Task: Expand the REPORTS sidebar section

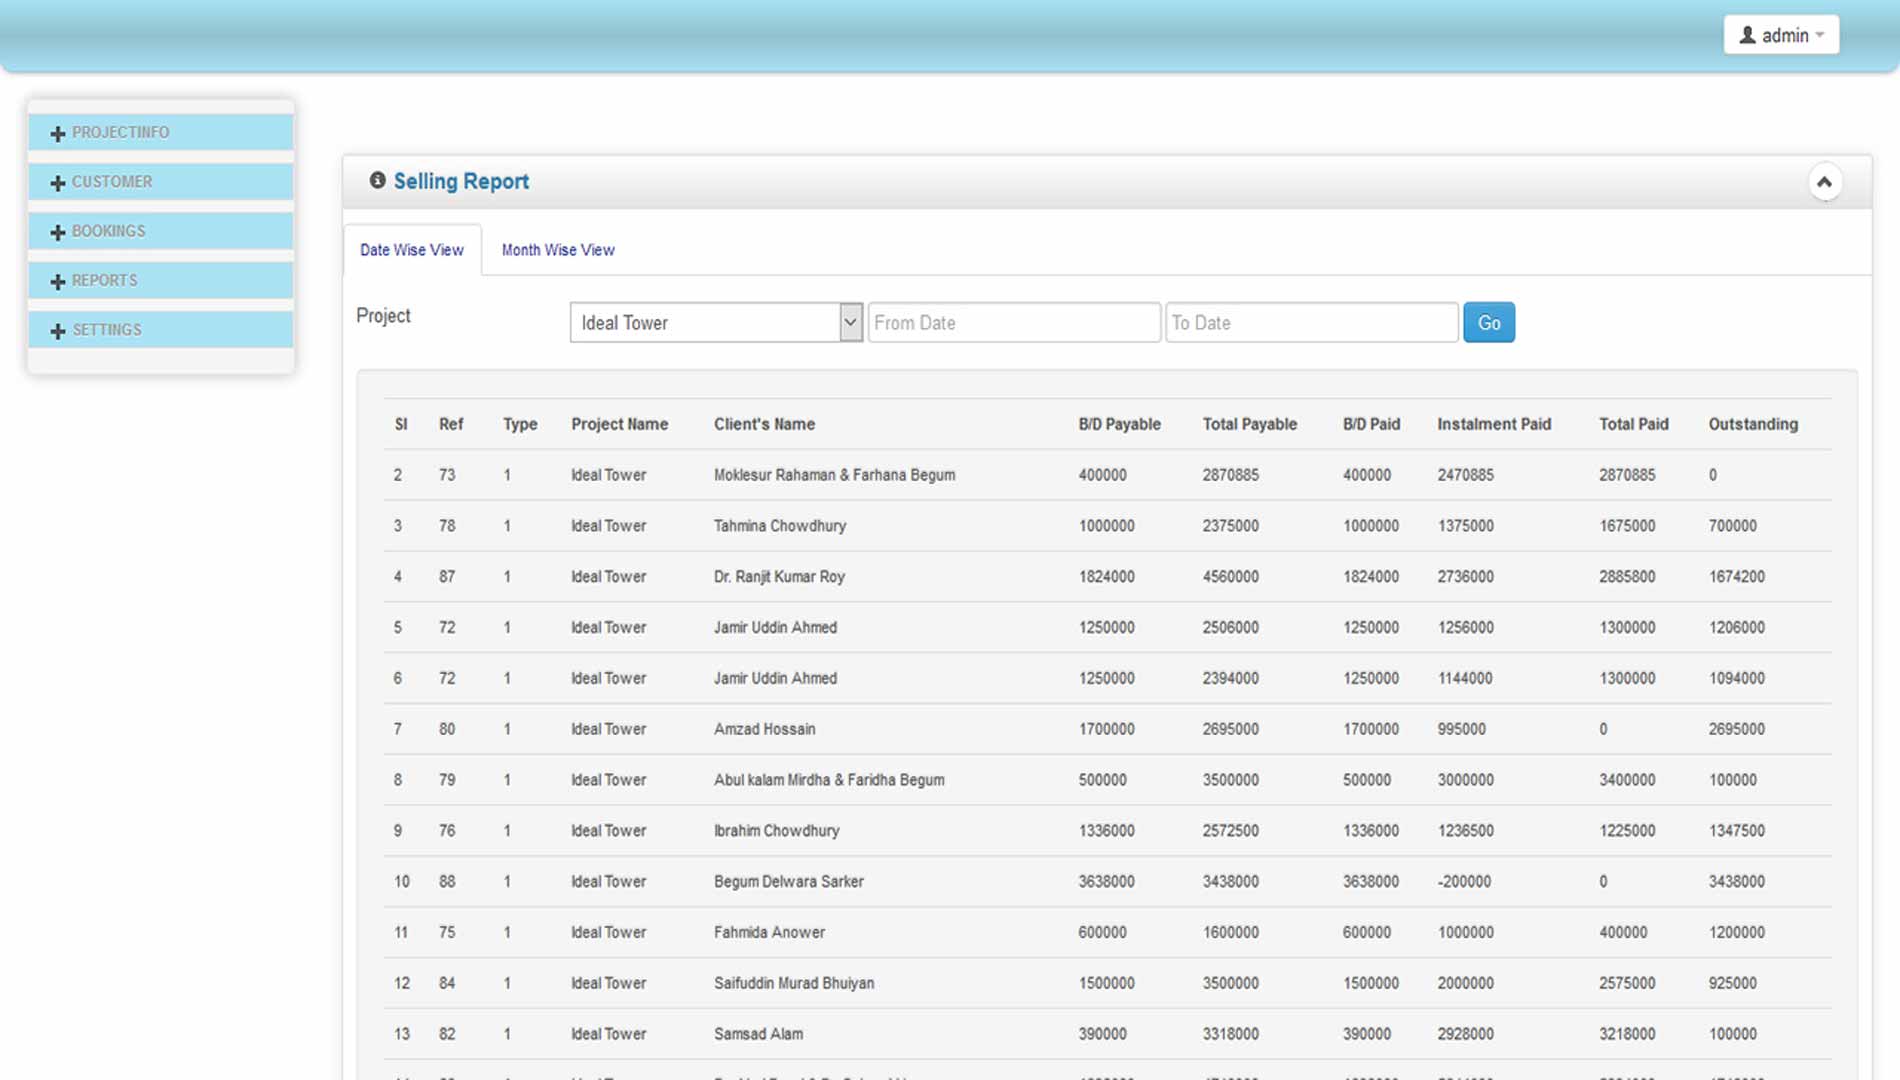Action: (x=160, y=280)
